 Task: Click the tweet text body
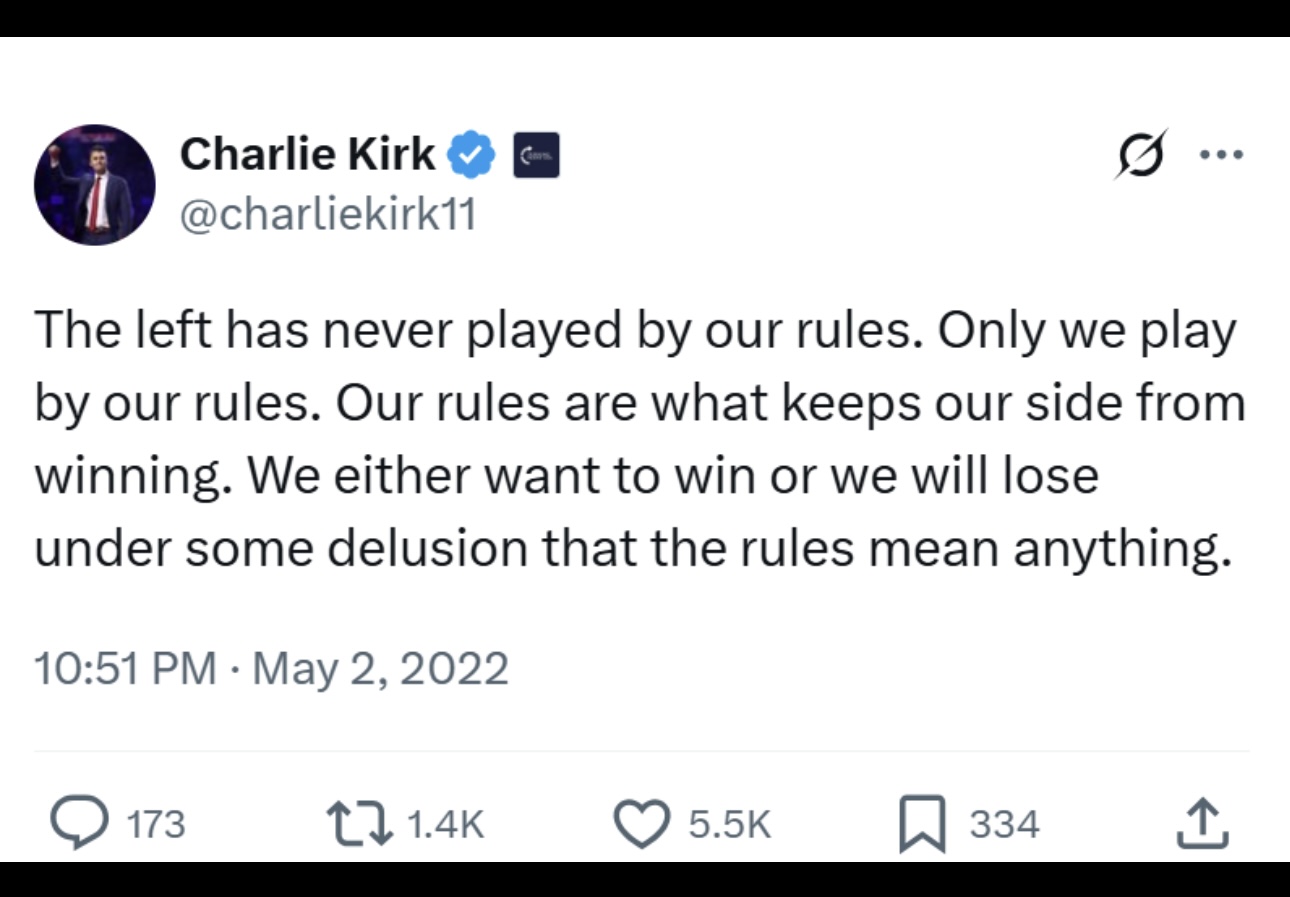coord(640,439)
